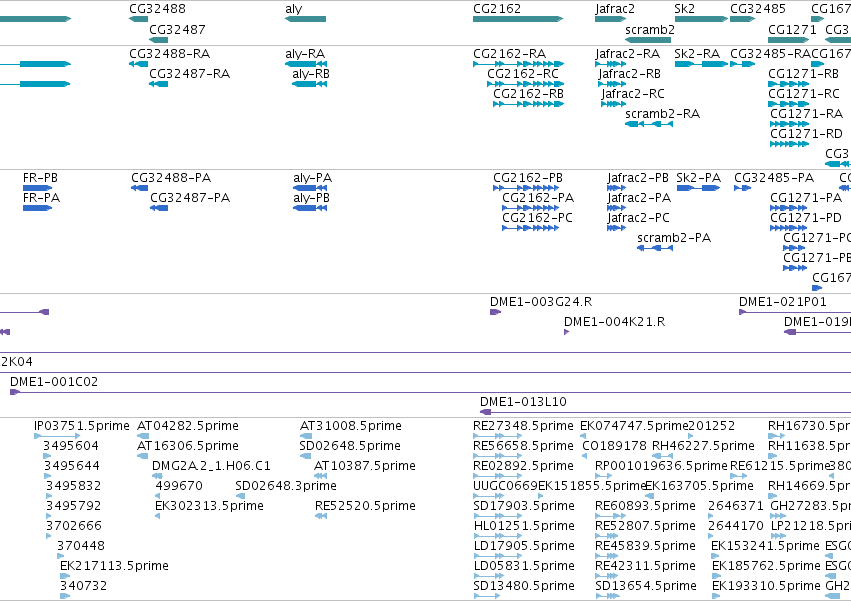
Task: Click the DME1-013L10 clone label
Action: (523, 402)
